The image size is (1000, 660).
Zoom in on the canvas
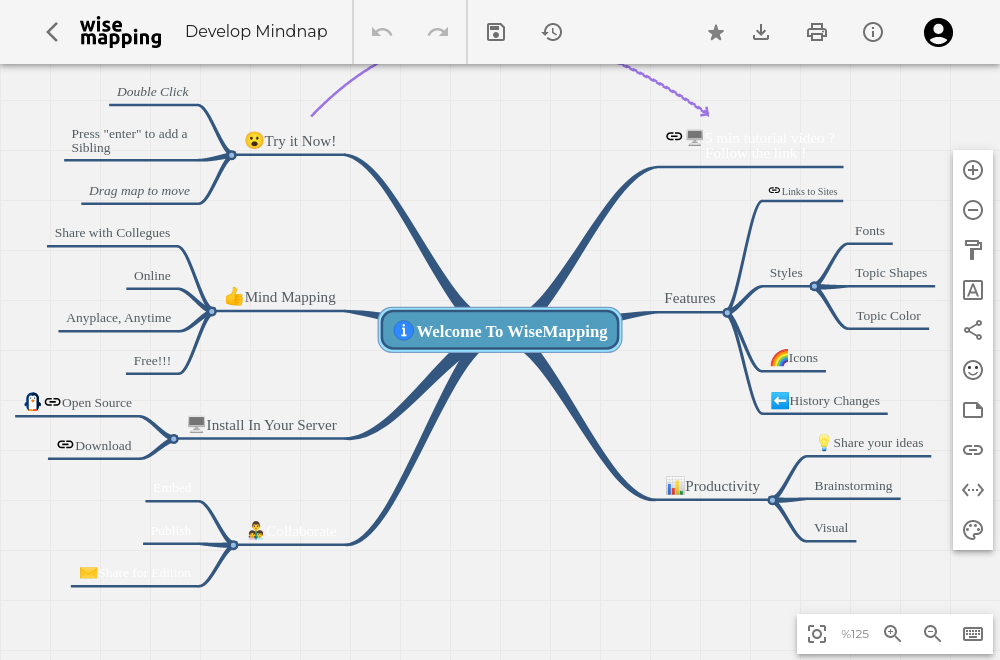892,633
